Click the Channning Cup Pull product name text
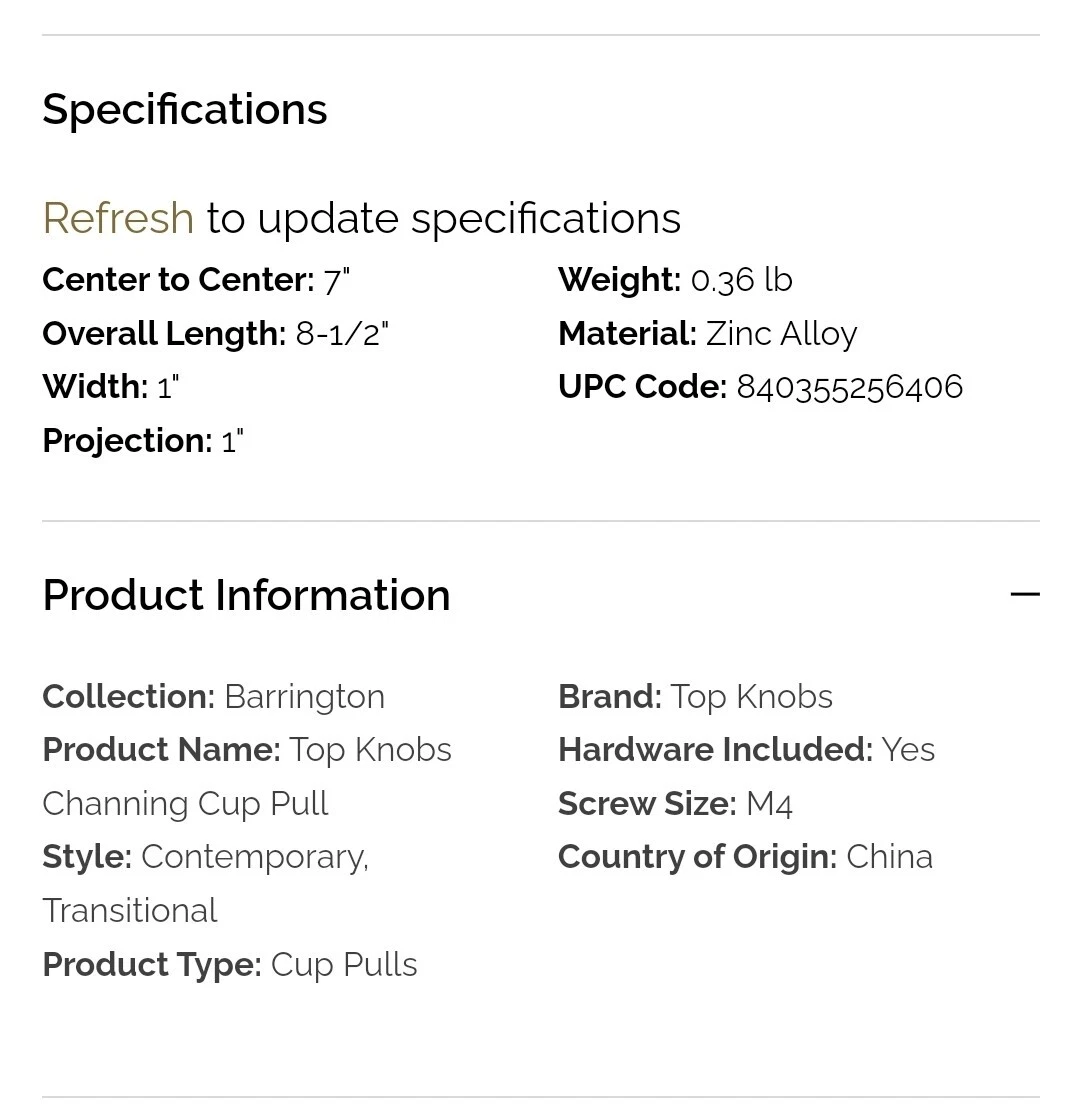This screenshot has width=1080, height=1118. (186, 804)
